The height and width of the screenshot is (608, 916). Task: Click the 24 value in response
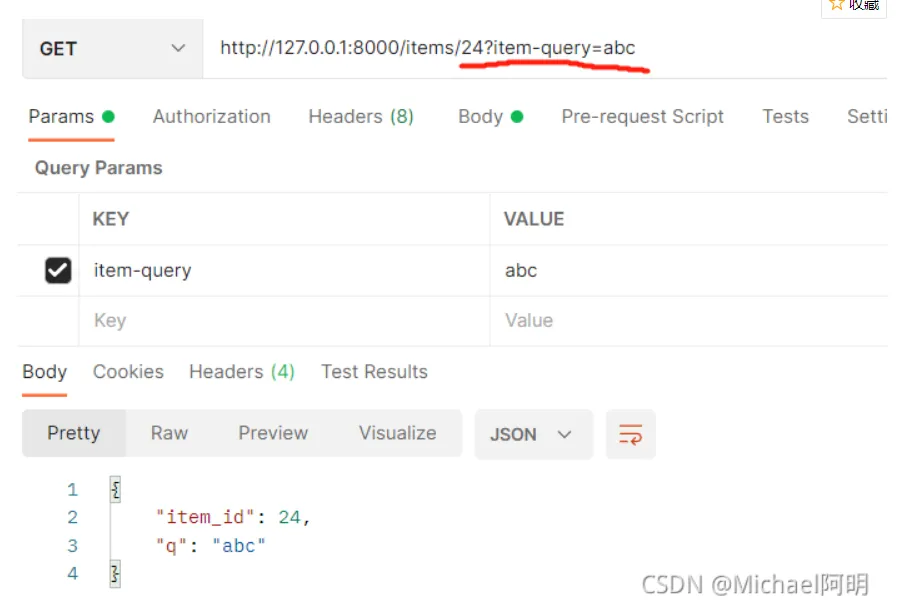coord(289,517)
